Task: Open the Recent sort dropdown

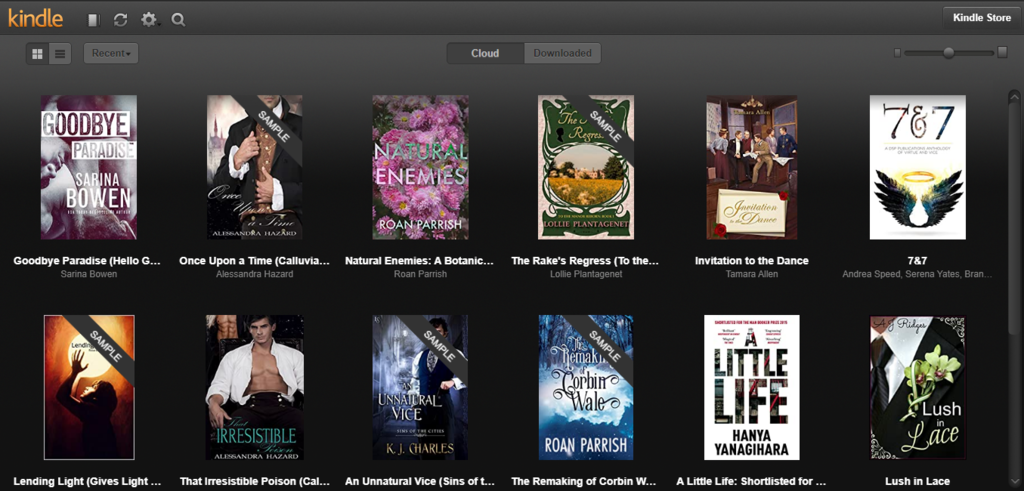Action: pos(111,54)
